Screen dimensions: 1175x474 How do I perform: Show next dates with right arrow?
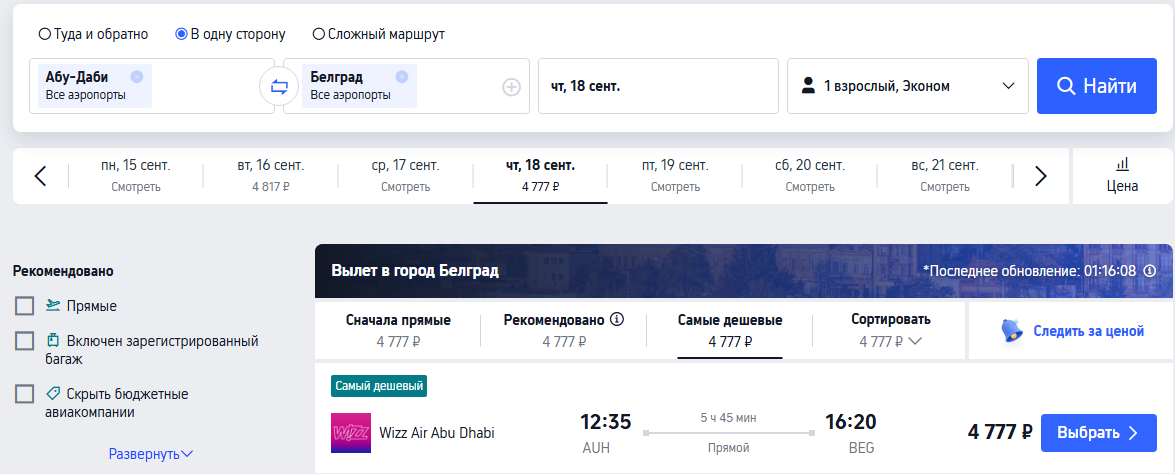click(x=1040, y=176)
